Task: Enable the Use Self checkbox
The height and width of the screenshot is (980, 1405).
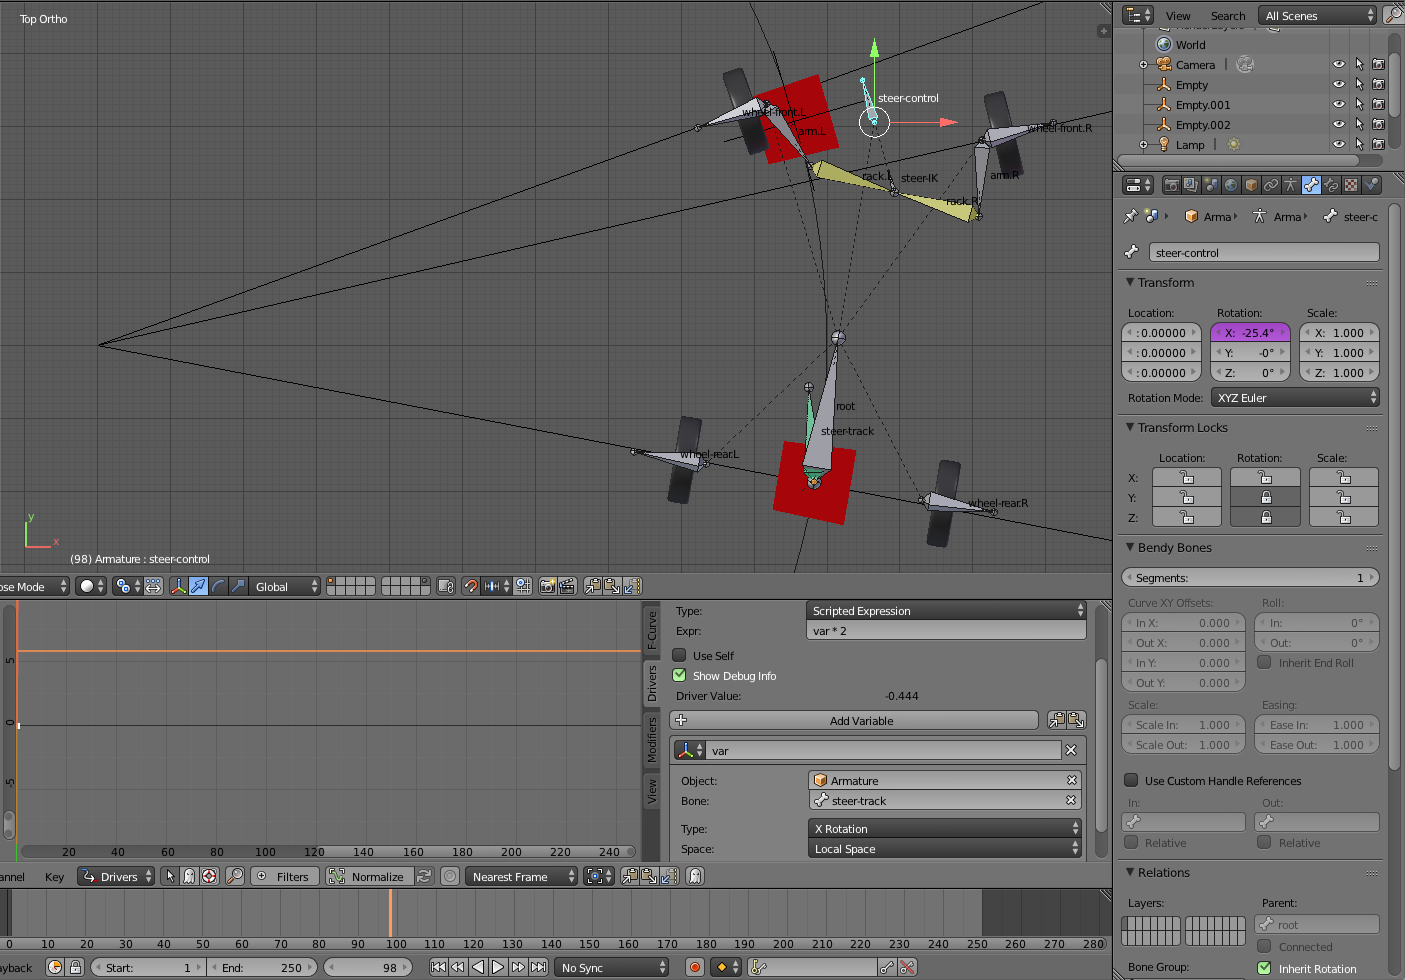Action: pyautogui.click(x=680, y=656)
